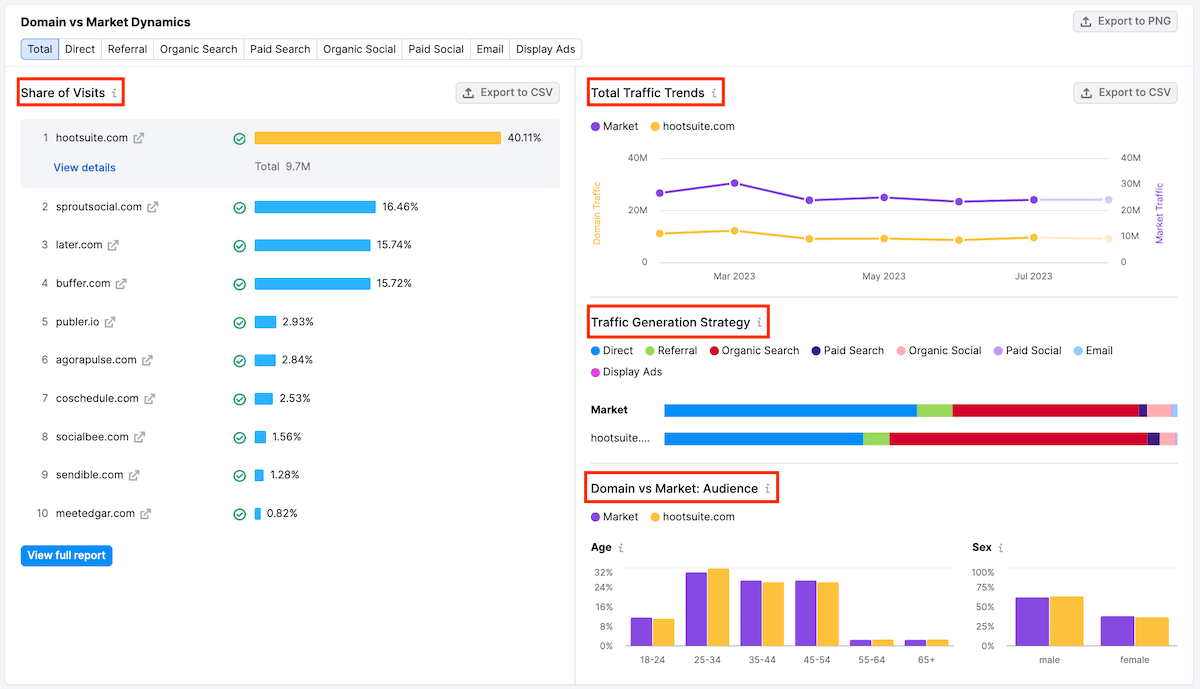
Task: Click the yellow hootsuite.com share bar
Action: coord(377,138)
